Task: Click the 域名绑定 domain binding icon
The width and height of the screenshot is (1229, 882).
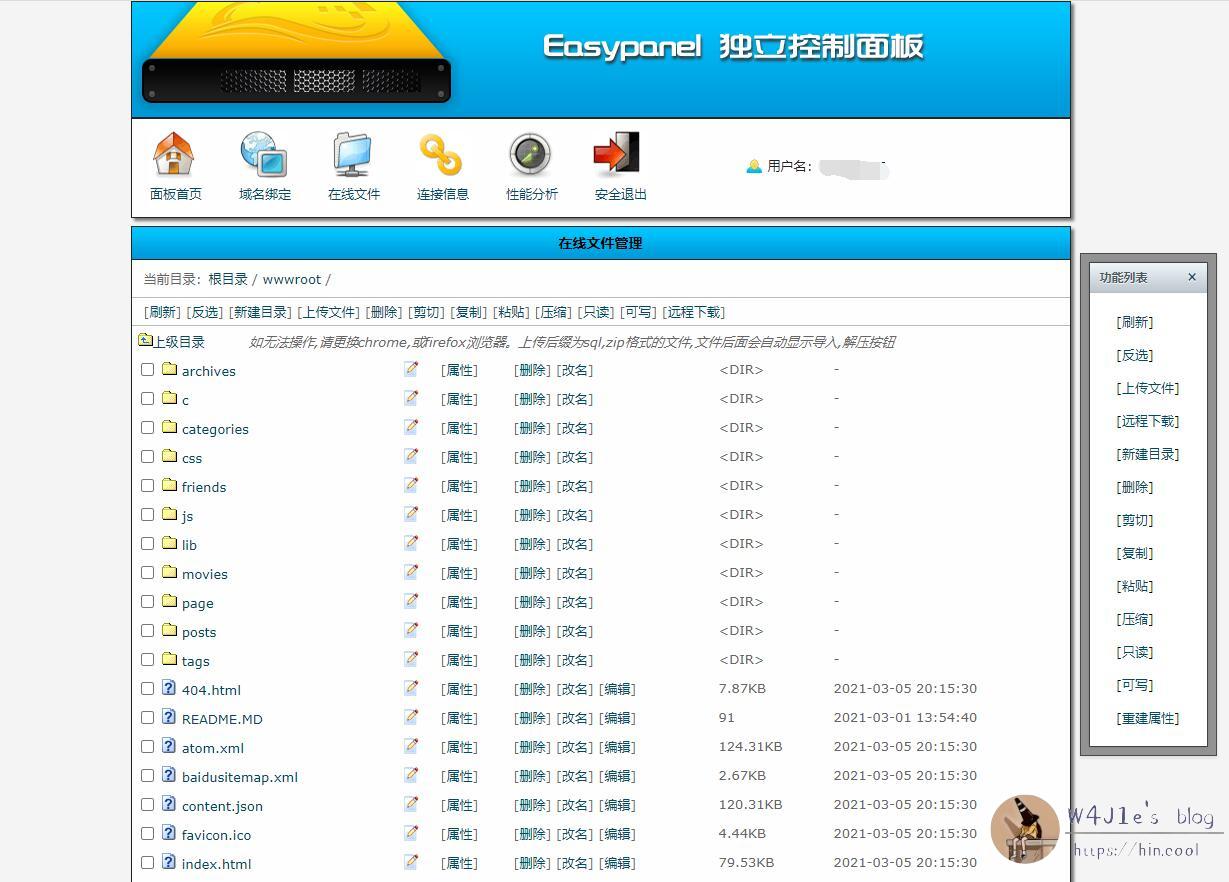Action: click(264, 155)
